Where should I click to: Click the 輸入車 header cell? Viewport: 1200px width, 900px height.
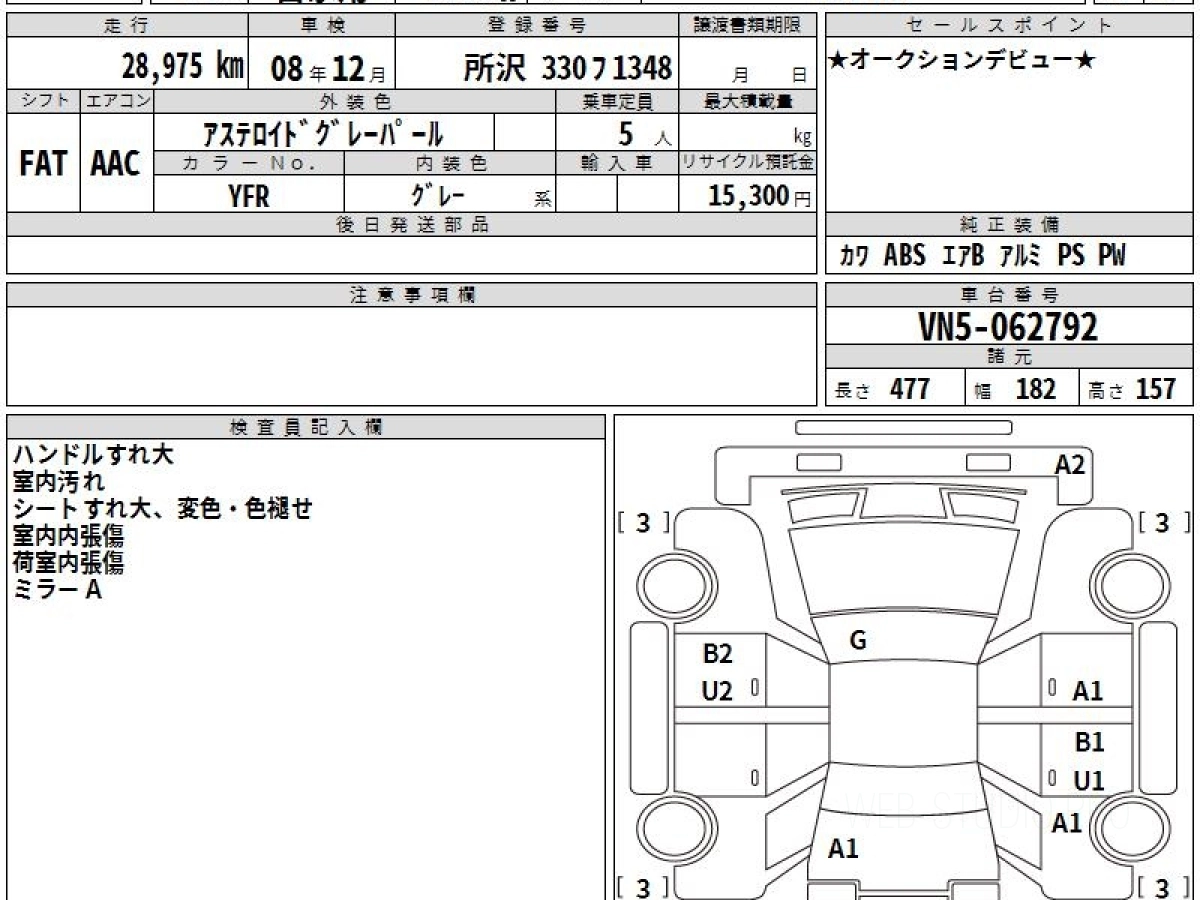click(x=617, y=163)
